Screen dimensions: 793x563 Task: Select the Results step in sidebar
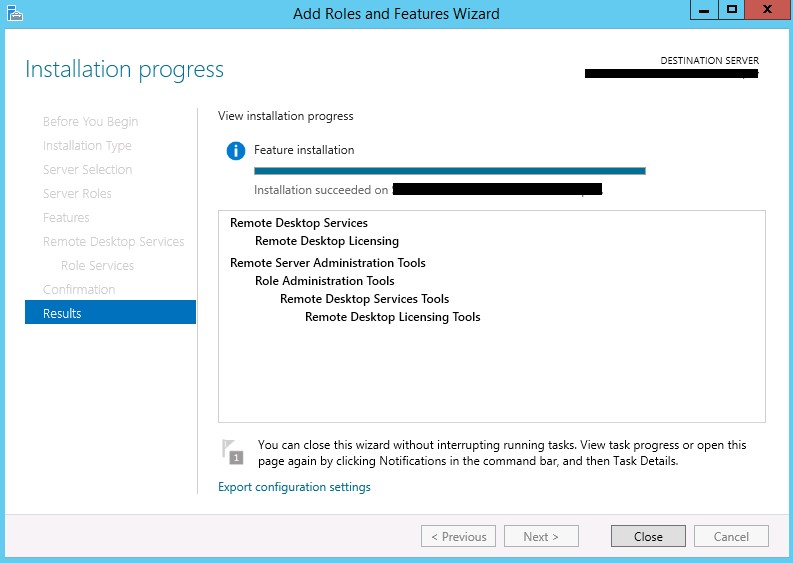[x=110, y=313]
